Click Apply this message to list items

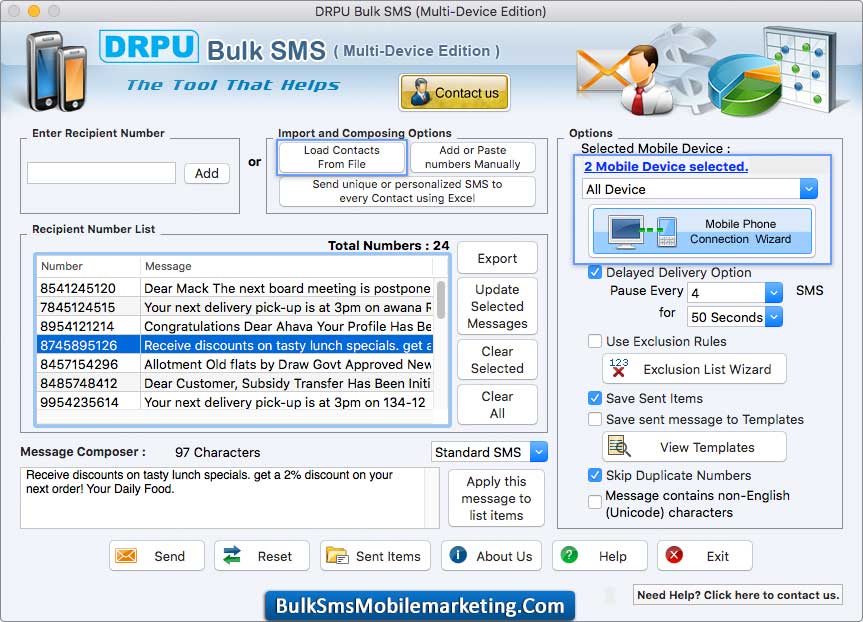496,498
